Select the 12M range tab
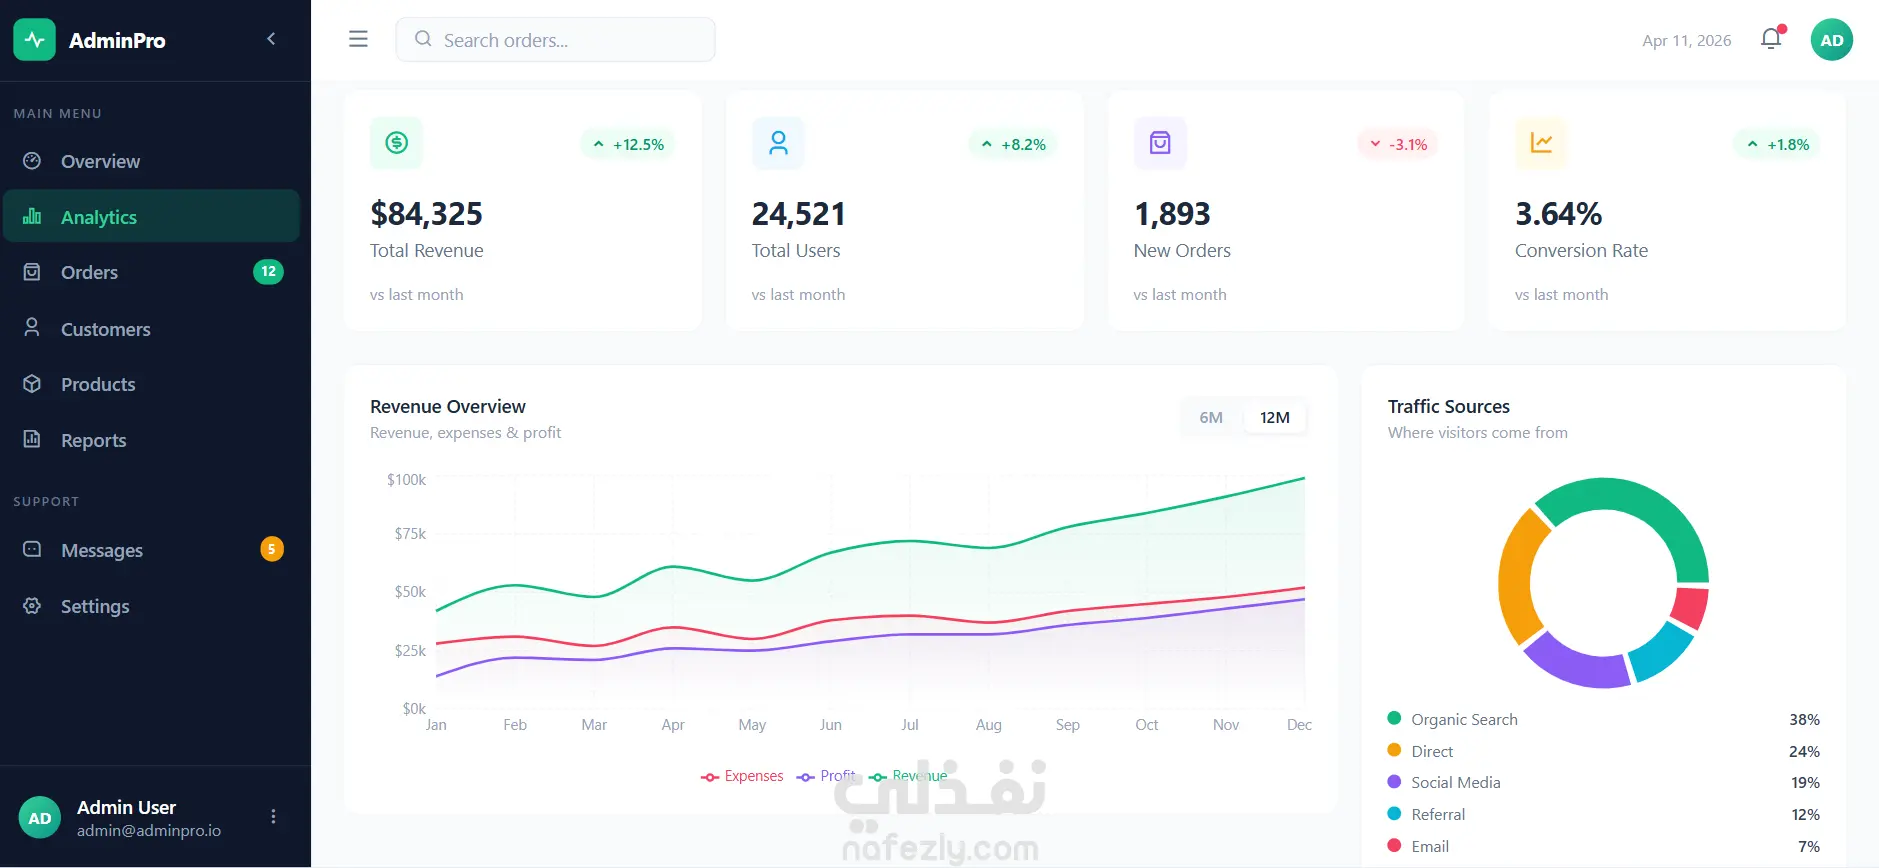Image resolution: width=1879 pixels, height=868 pixels. 1275,417
